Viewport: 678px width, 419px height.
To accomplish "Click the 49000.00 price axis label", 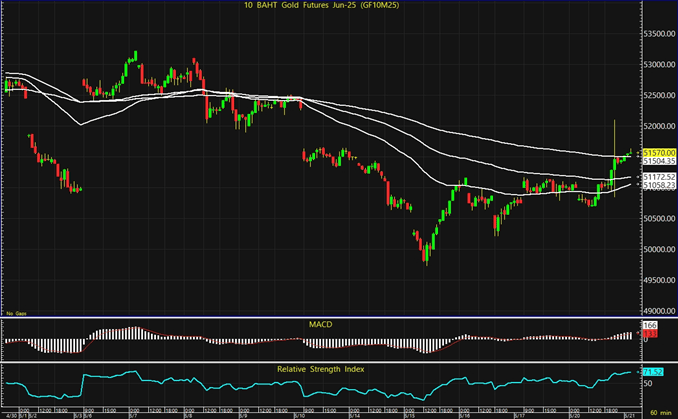I will point(658,311).
